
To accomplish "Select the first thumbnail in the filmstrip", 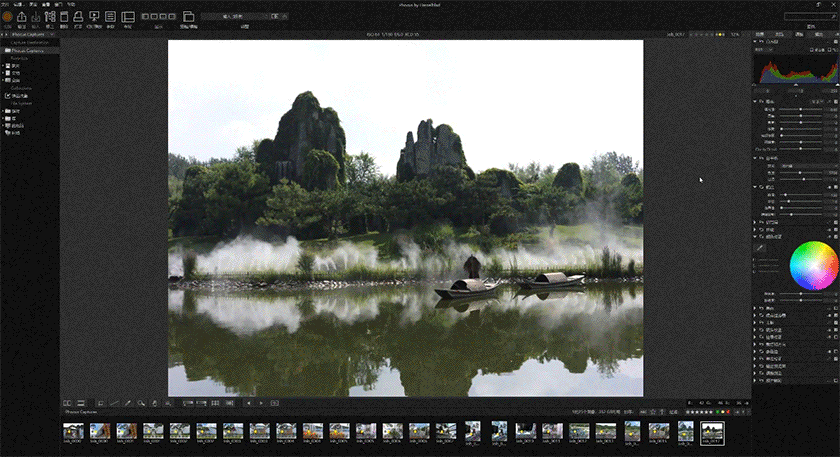I will pos(73,431).
